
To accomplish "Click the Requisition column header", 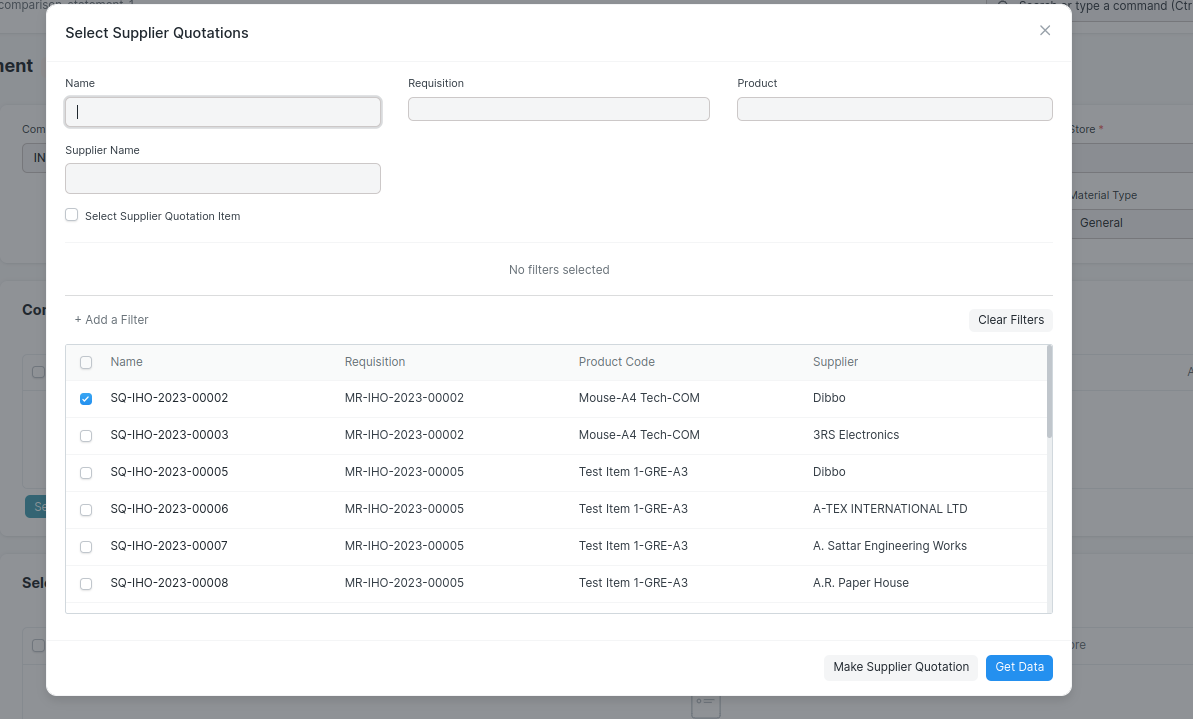I will pyautogui.click(x=375, y=362).
